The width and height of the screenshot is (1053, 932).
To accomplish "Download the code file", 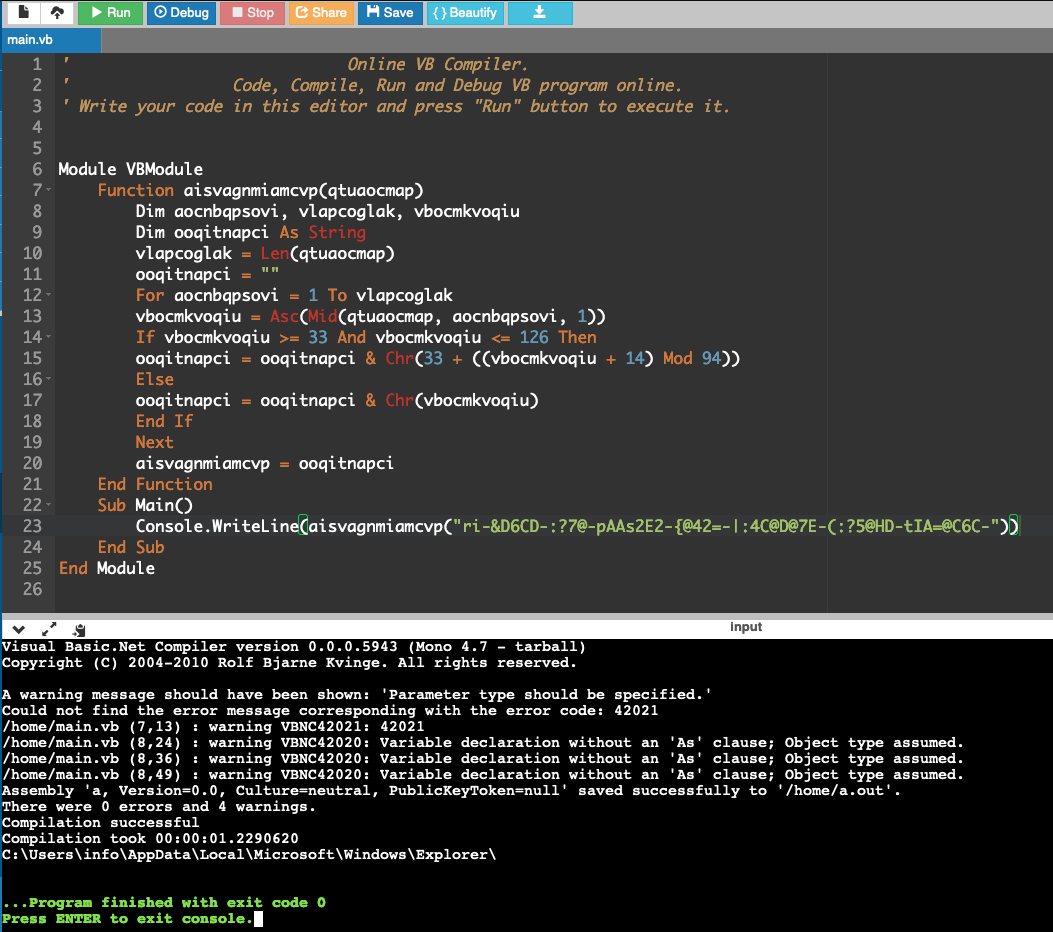I will point(540,13).
